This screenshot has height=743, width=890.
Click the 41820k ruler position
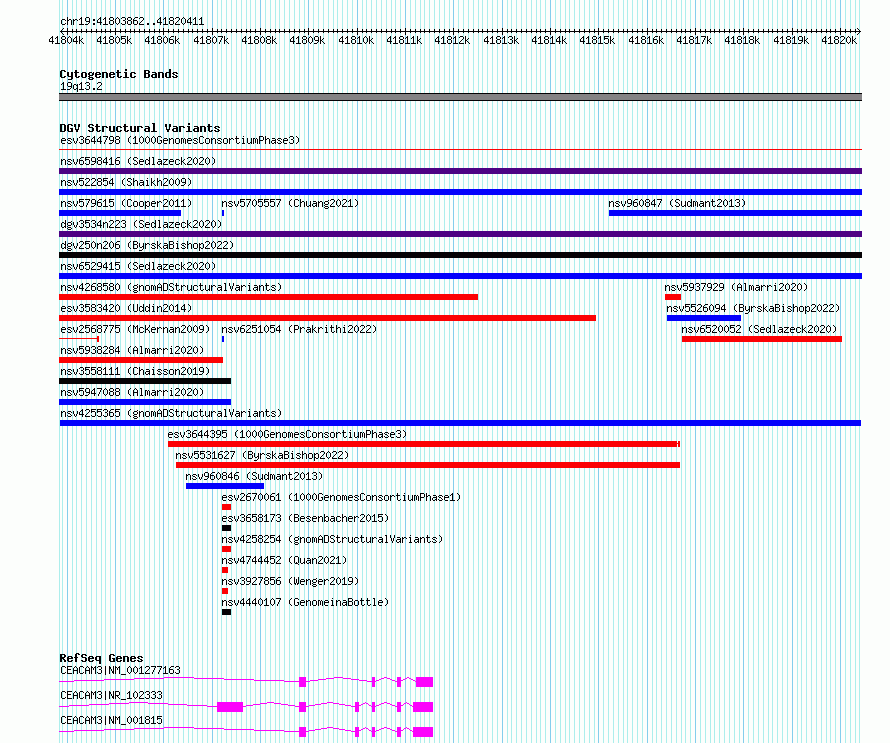(x=839, y=40)
